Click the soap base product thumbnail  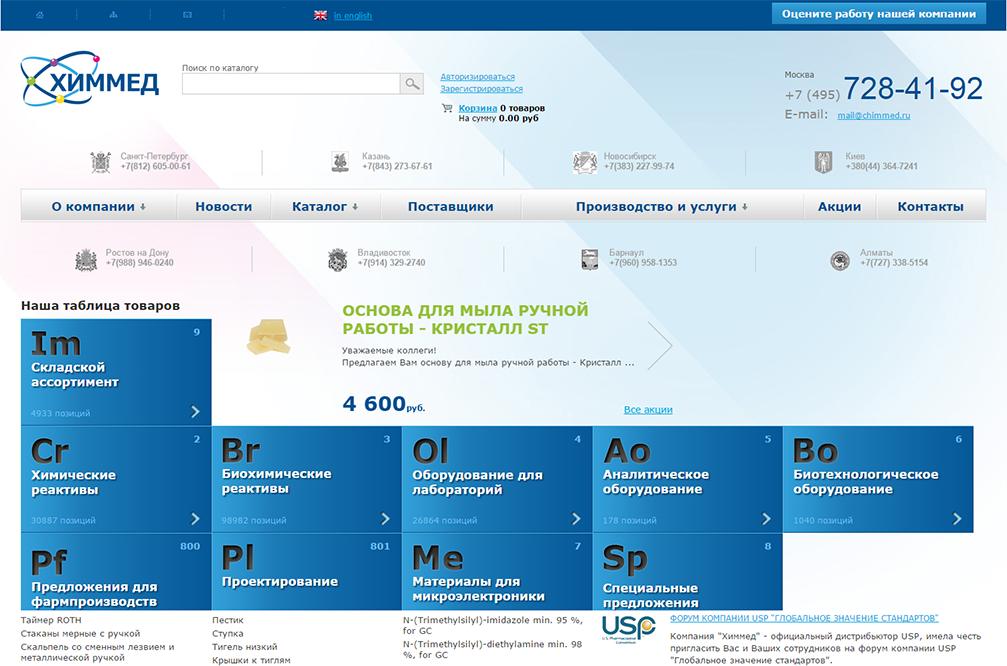coord(268,337)
